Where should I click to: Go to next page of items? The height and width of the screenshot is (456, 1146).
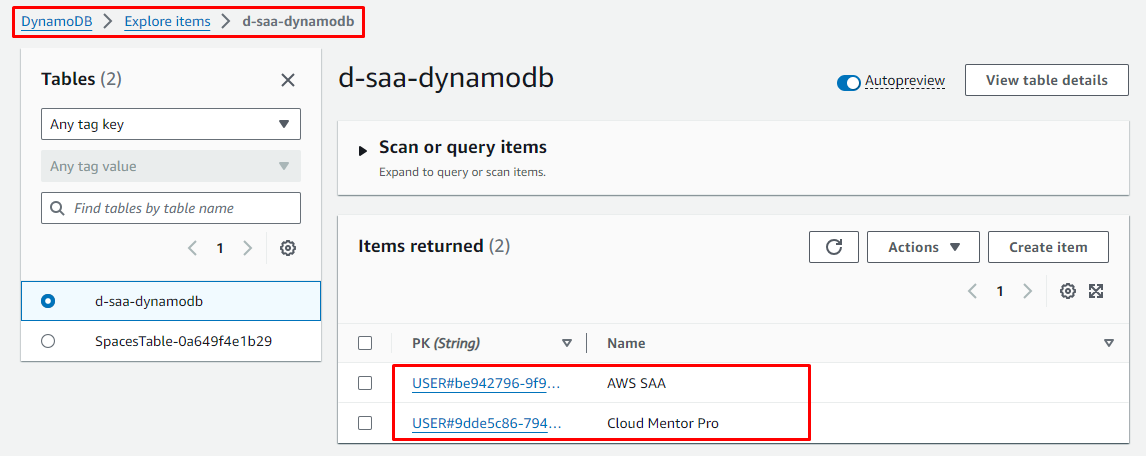tap(1027, 291)
